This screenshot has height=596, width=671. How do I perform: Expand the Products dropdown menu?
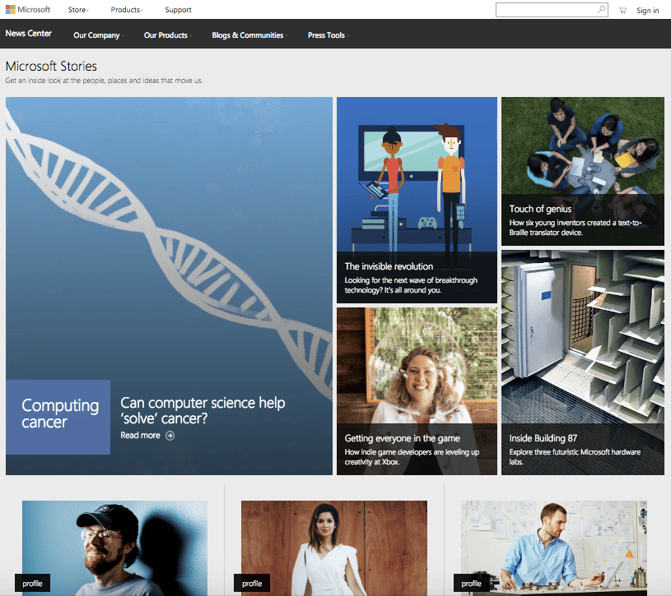pyautogui.click(x=126, y=10)
